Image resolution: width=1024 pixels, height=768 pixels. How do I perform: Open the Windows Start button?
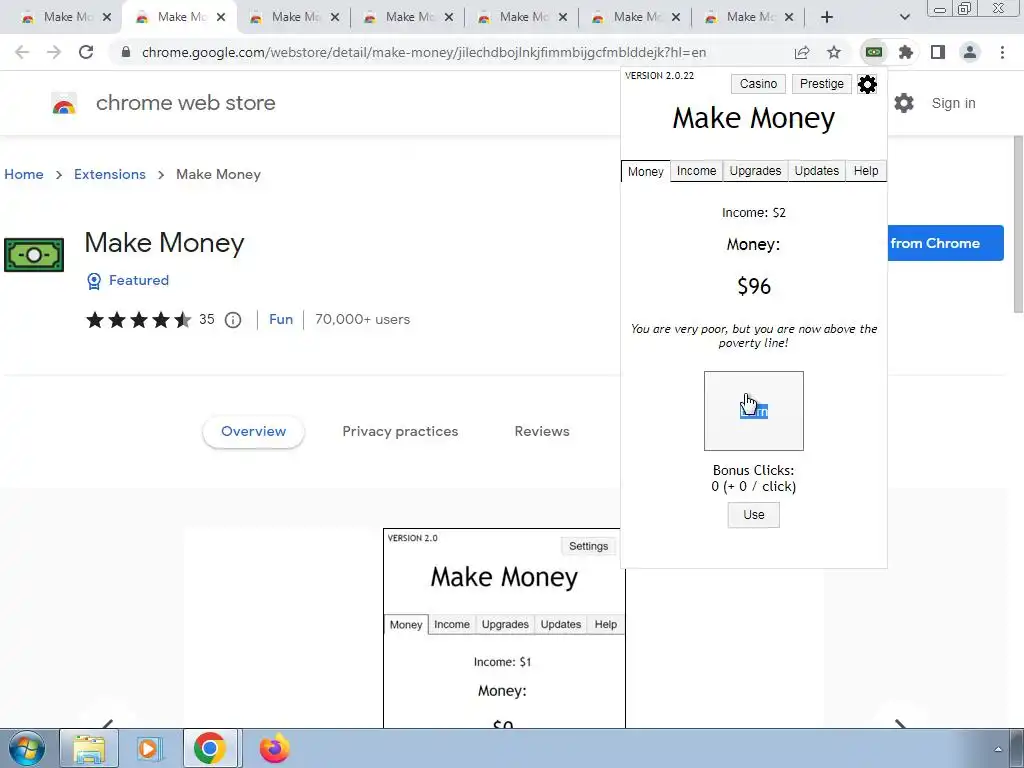point(27,748)
